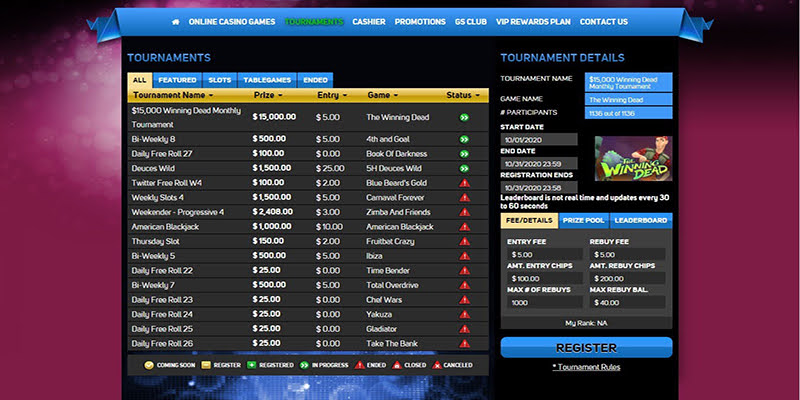800x400 pixels.
Task: Click in-progress status icon for Bi-Weekly 8
Action: (464, 139)
